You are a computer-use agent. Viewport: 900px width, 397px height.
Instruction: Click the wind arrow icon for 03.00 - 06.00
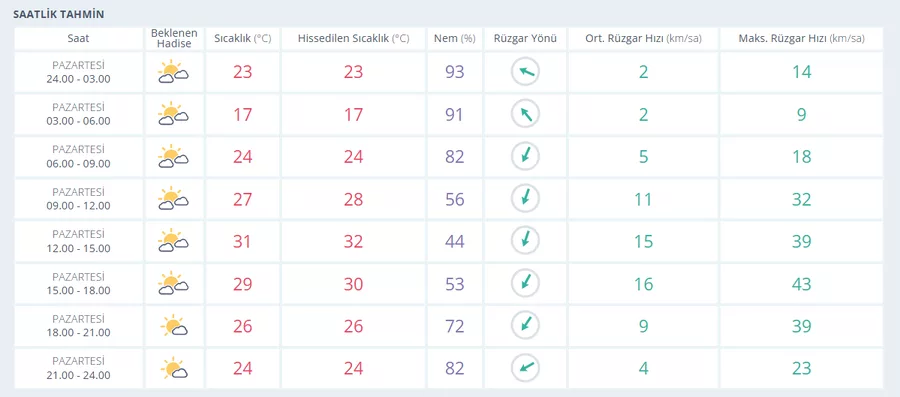tap(525, 114)
